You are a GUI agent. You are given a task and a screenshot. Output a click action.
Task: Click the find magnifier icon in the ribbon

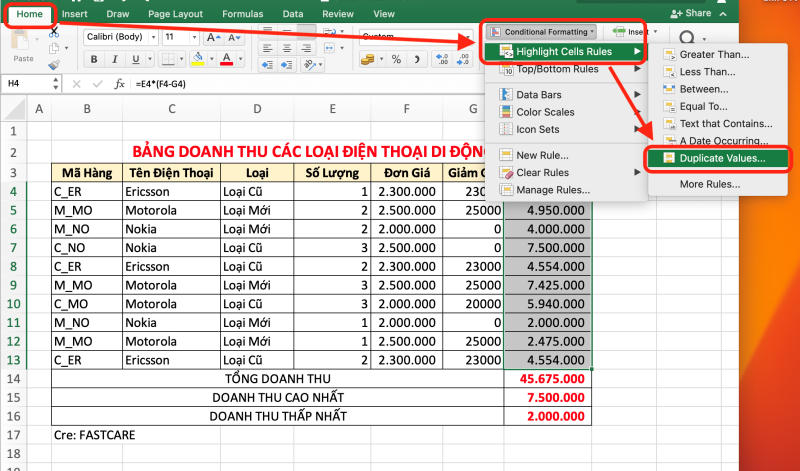(687, 38)
